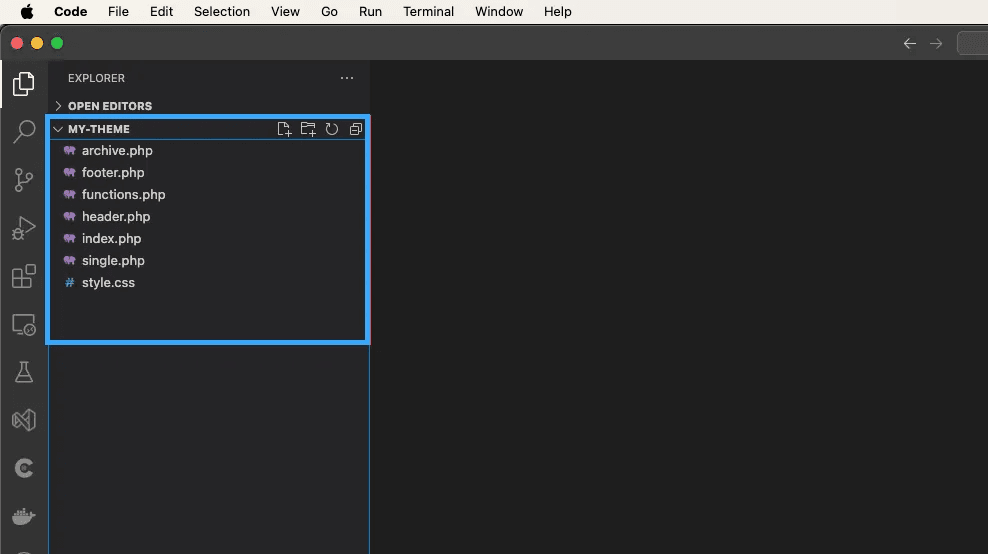
Task: Open Source Control view in activity bar
Action: [x=23, y=180]
